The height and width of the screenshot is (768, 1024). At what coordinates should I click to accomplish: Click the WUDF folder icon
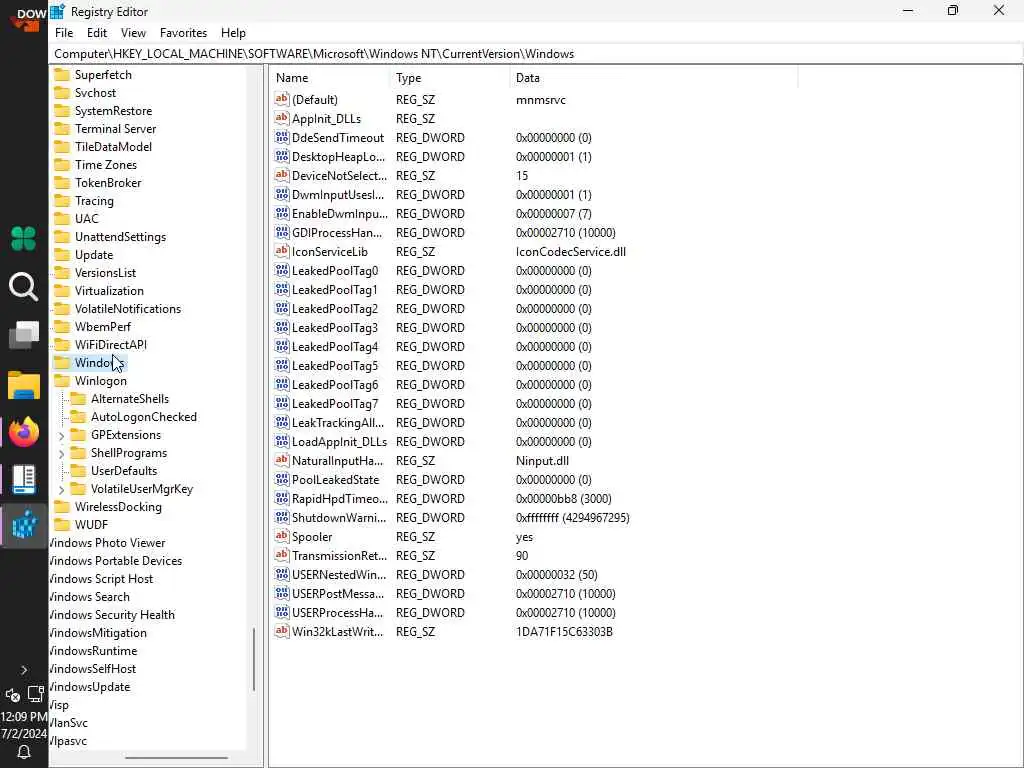(62, 525)
